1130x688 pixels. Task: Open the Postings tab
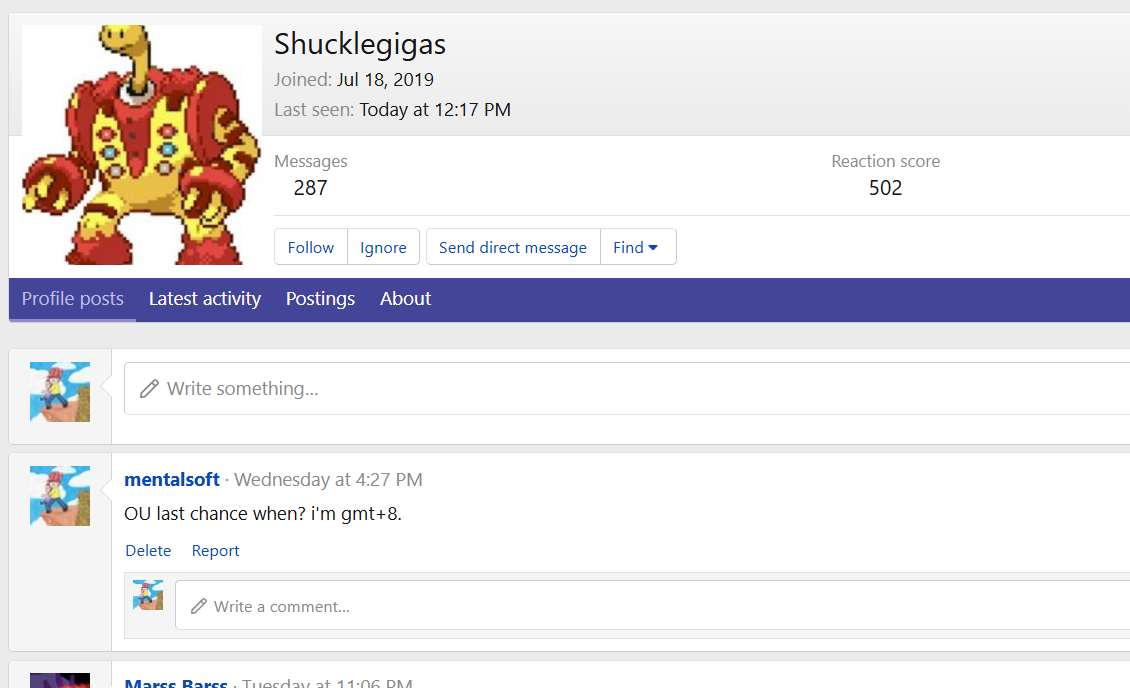click(320, 299)
